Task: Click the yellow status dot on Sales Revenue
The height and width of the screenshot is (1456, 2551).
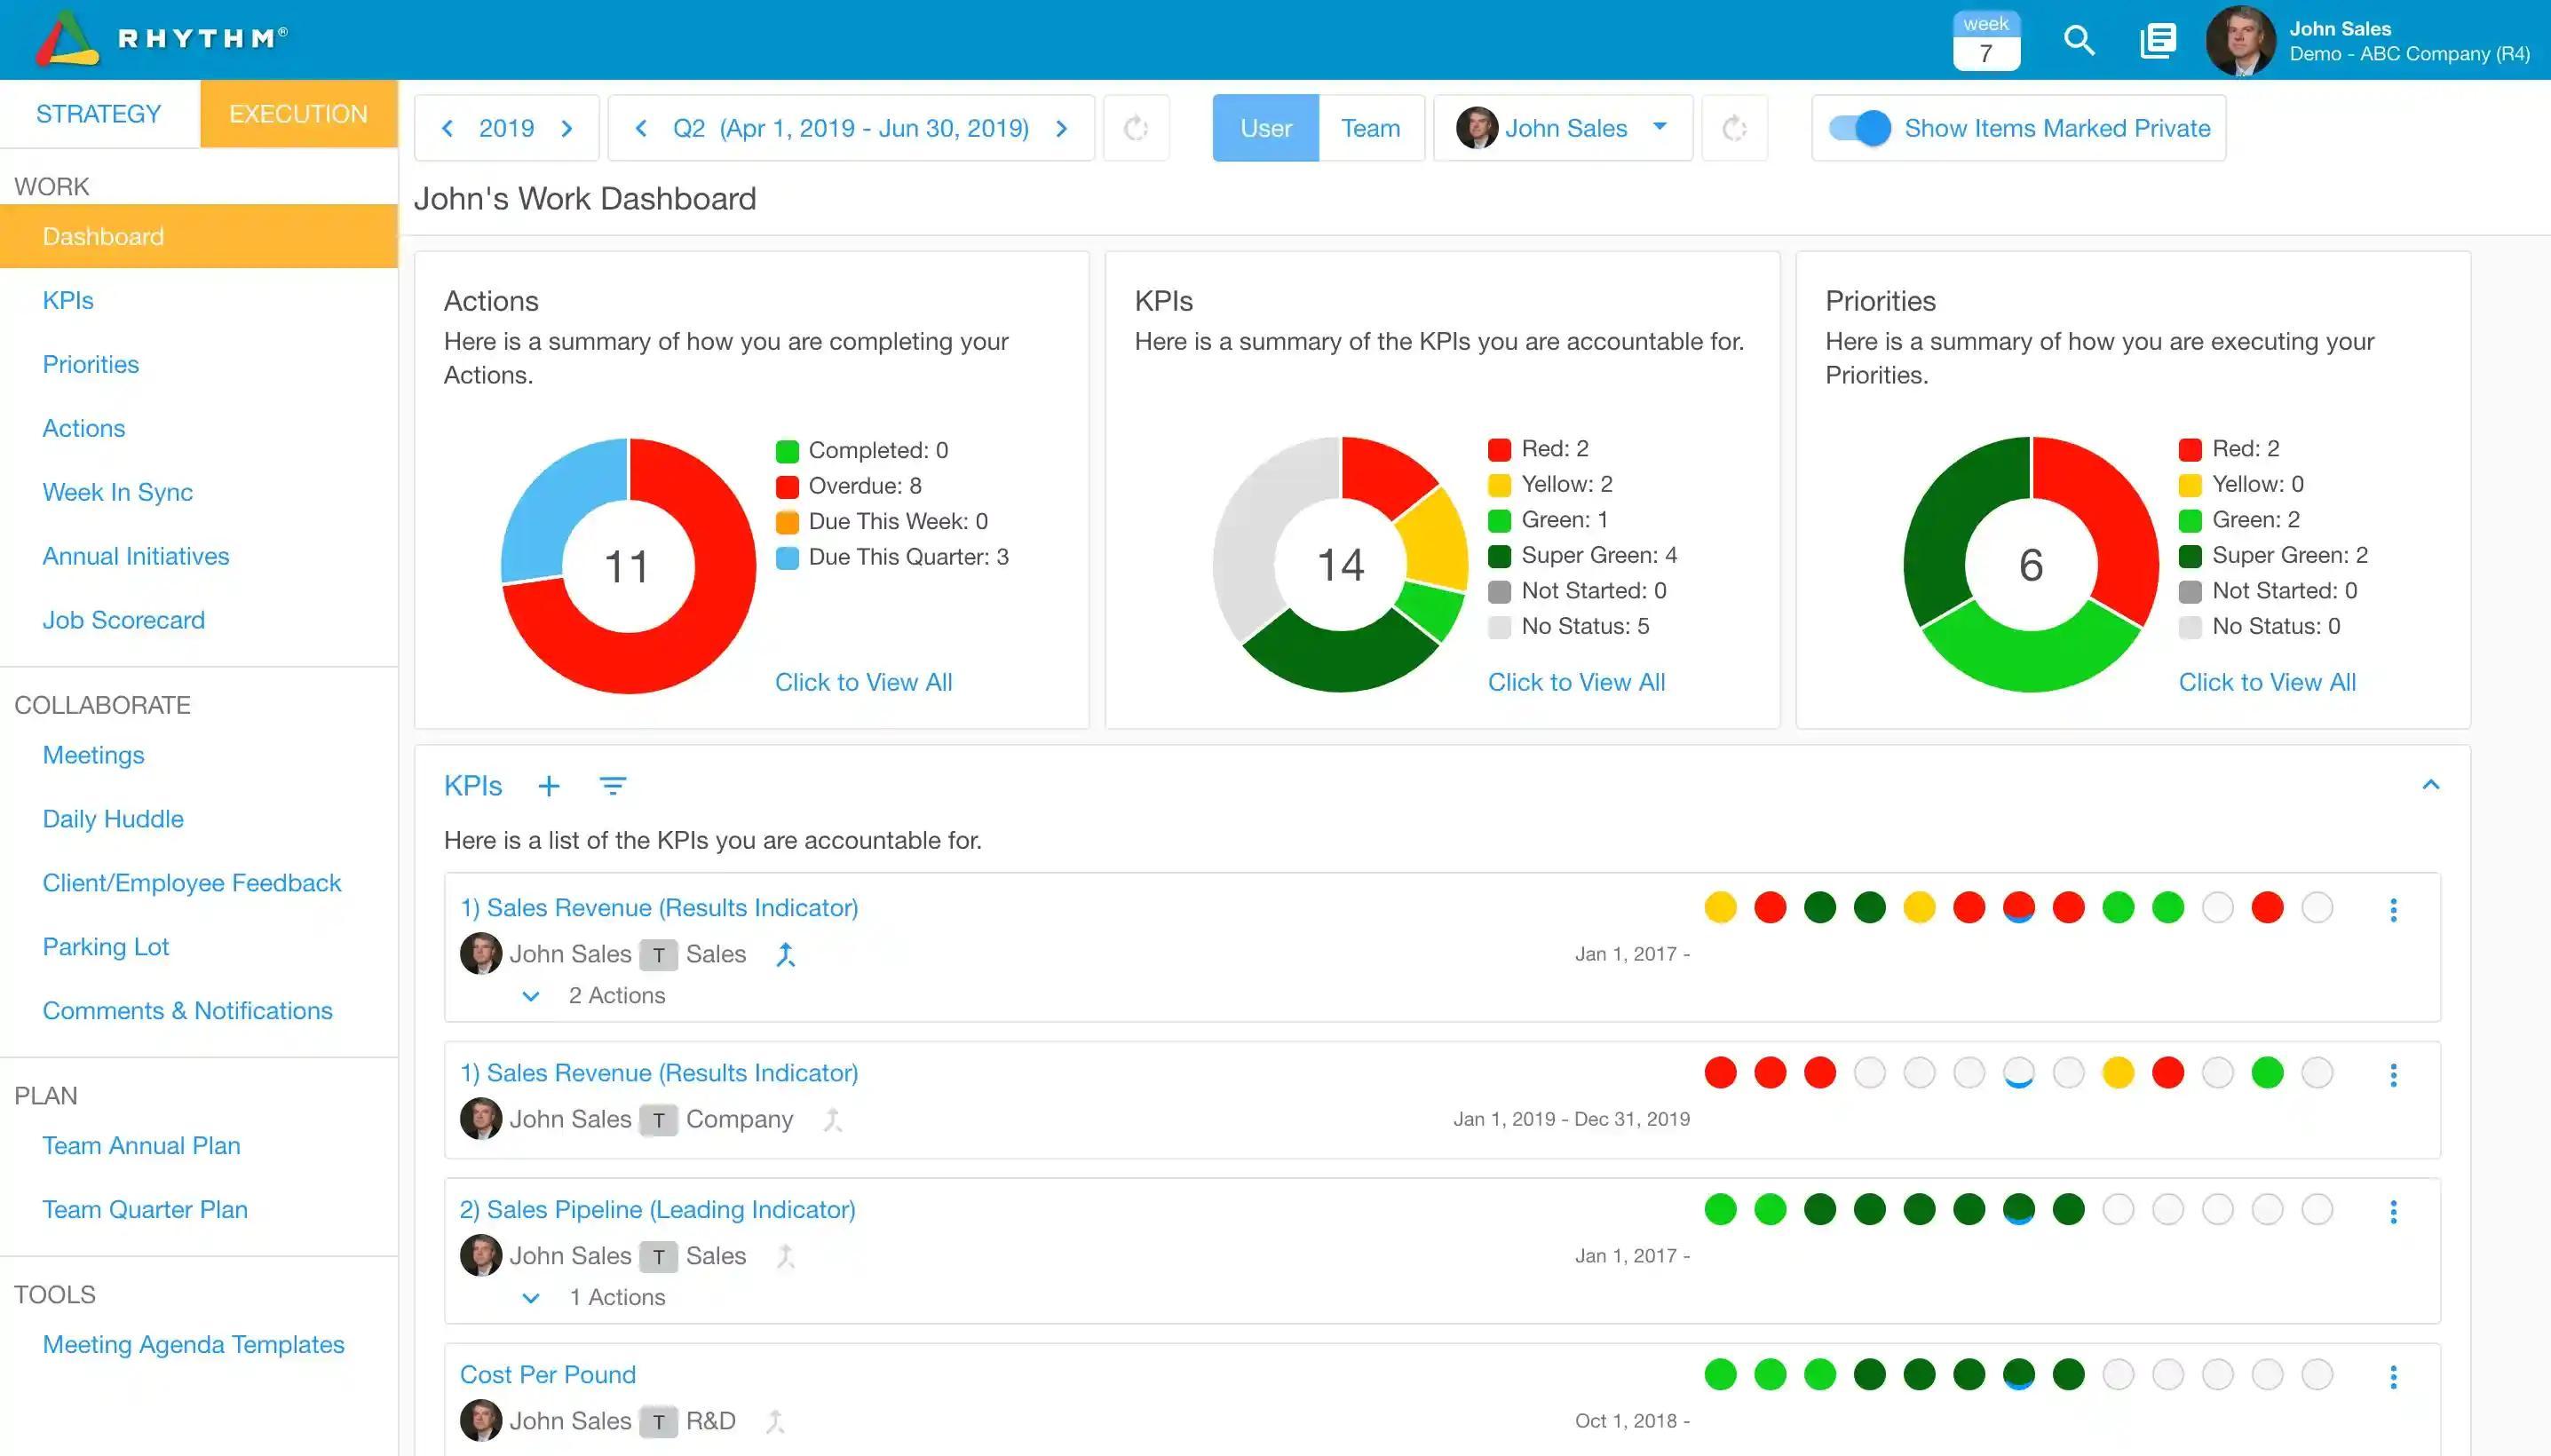Action: pyautogui.click(x=1717, y=906)
